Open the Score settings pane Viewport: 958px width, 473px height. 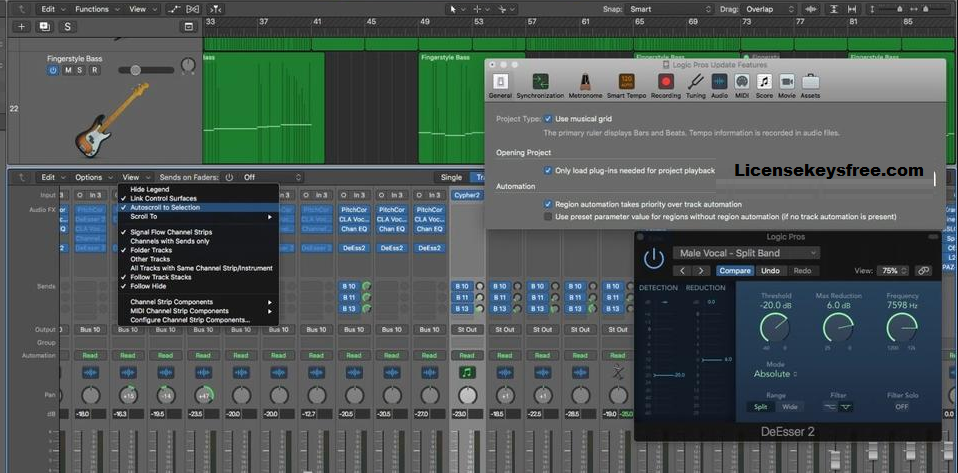click(x=764, y=86)
